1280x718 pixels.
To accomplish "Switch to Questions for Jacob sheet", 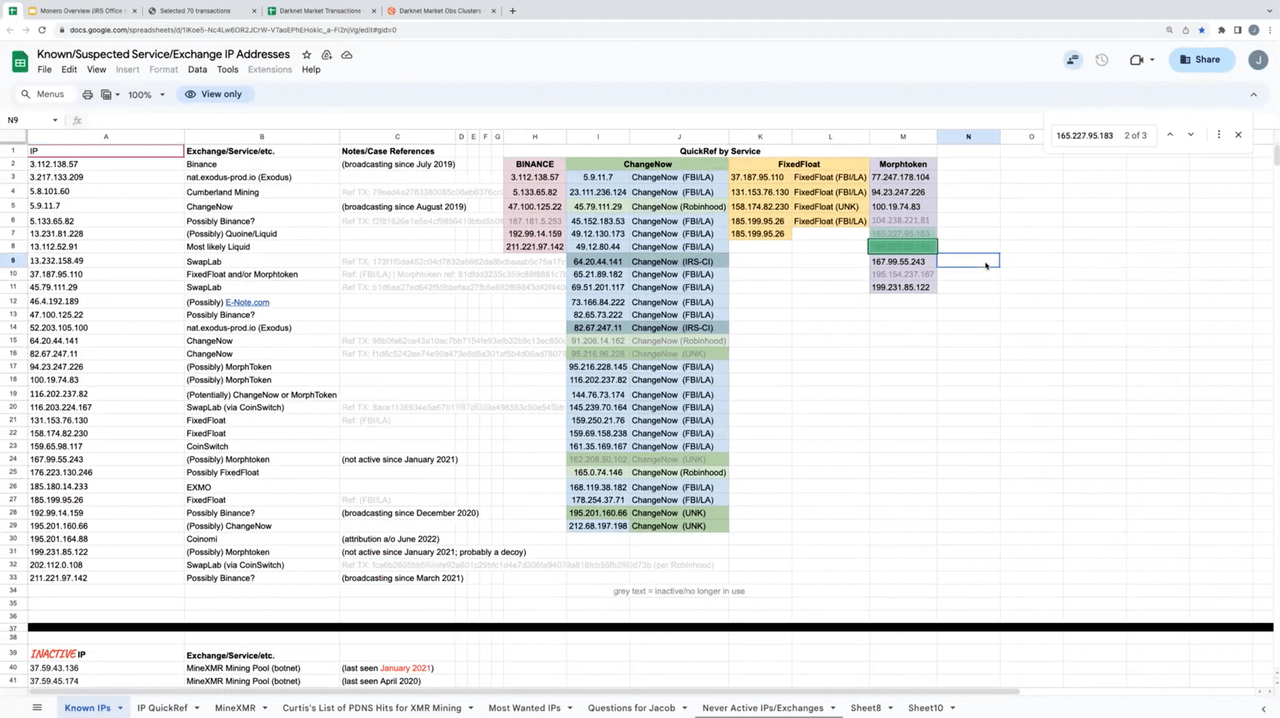I will (631, 708).
